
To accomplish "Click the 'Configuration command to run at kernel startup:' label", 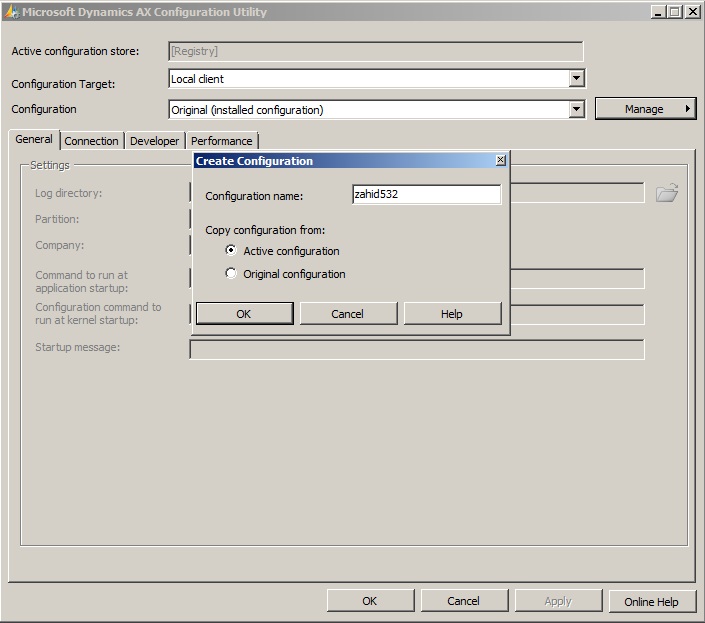I will tap(98, 314).
